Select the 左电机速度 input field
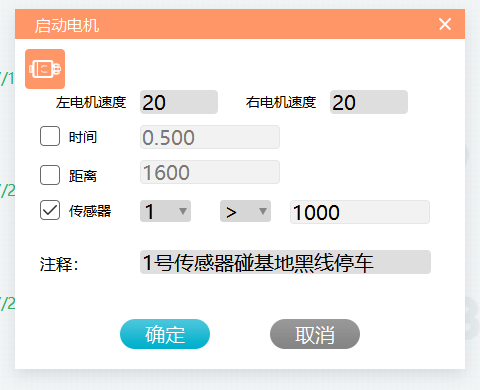The width and height of the screenshot is (480, 390). tap(179, 102)
